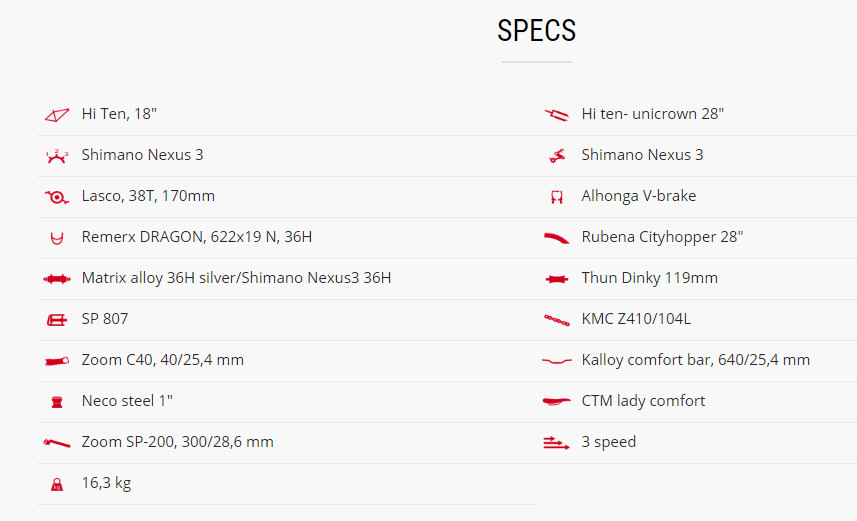
Task: Select the pedal icon beside SP 807
Action: pos(57,320)
